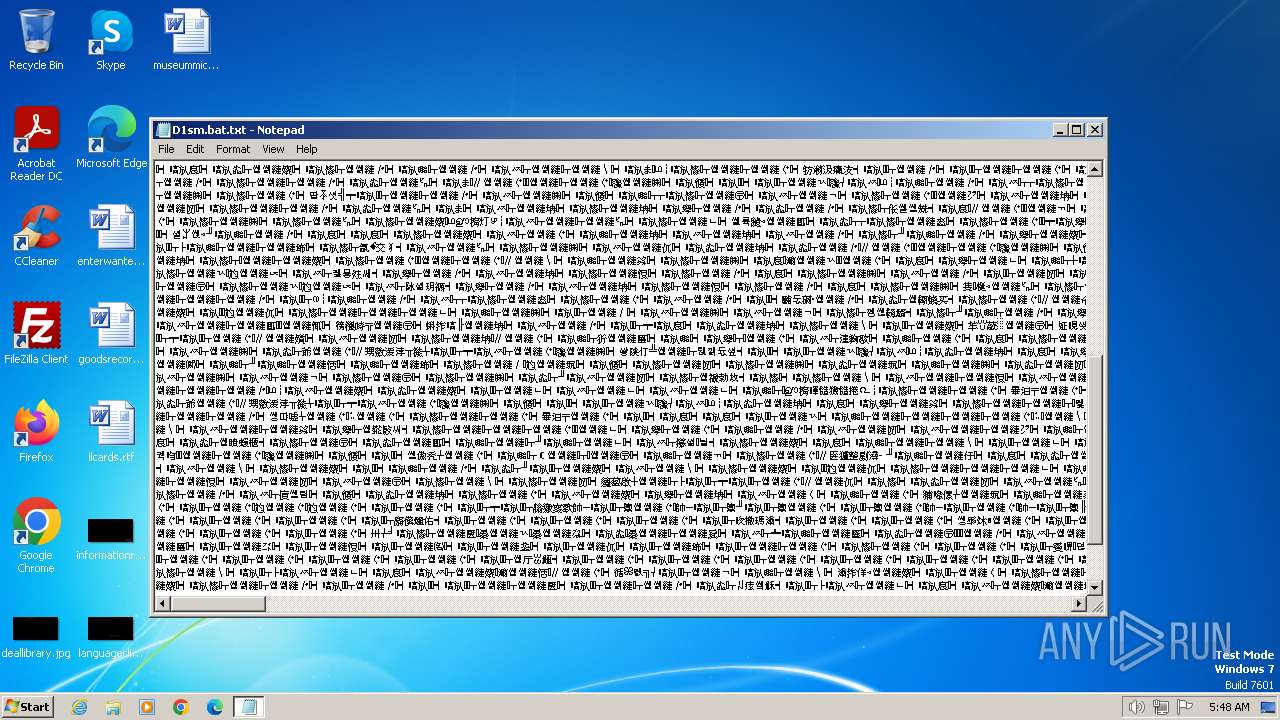Screen dimensions: 1280x720
Task: Launch Skype from the desktop
Action: [110, 40]
